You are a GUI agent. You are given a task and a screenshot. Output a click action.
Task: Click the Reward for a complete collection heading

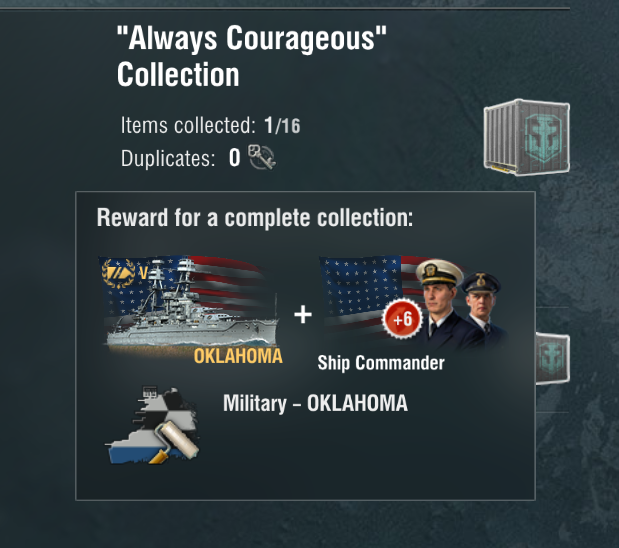(255, 218)
